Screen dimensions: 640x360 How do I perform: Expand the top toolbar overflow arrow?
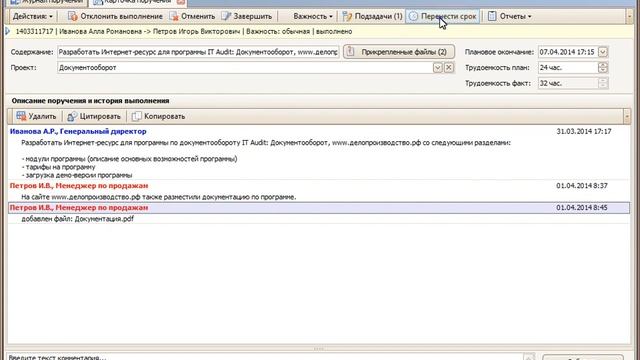[629, 16]
